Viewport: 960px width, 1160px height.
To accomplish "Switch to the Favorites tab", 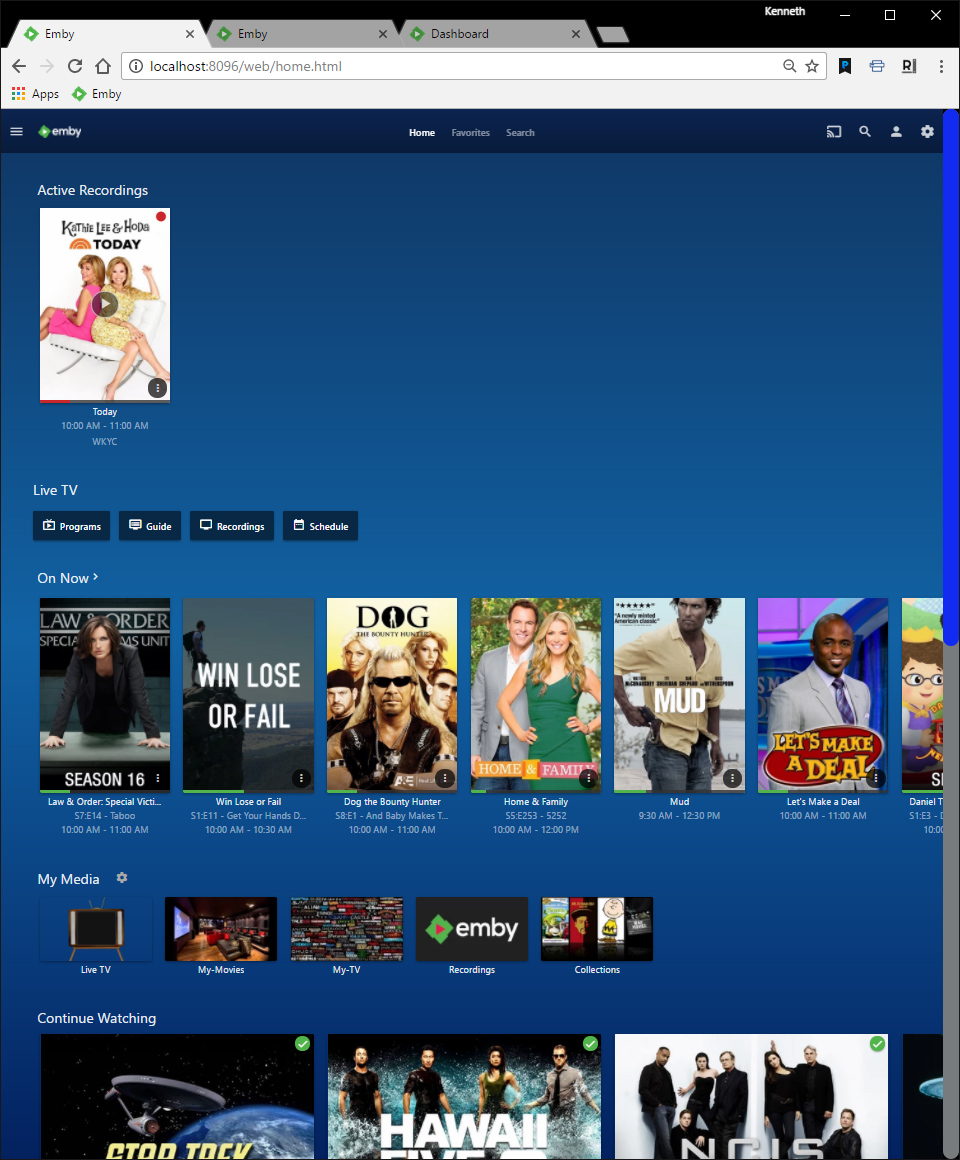I will 470,133.
